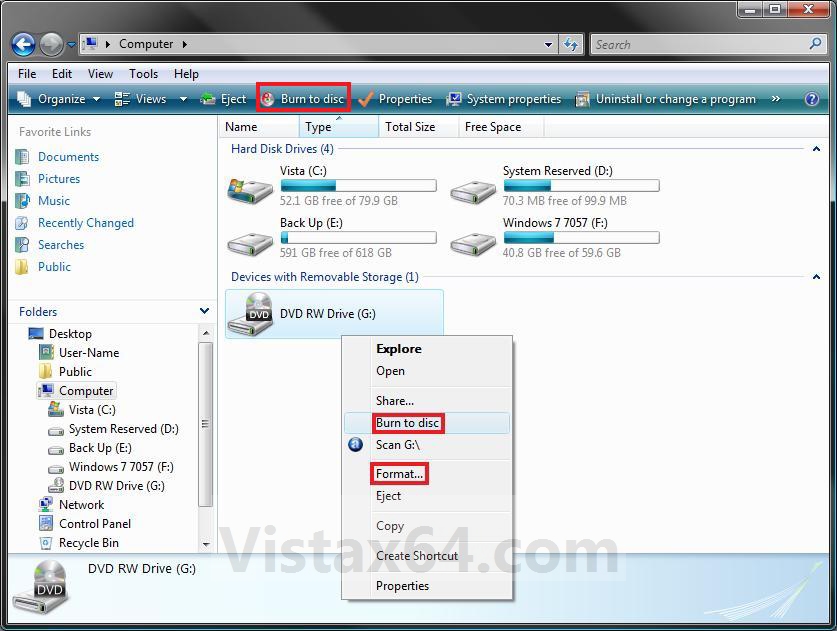Sort by the Total Size column
Viewport: 837px width, 631px height.
click(x=418, y=127)
